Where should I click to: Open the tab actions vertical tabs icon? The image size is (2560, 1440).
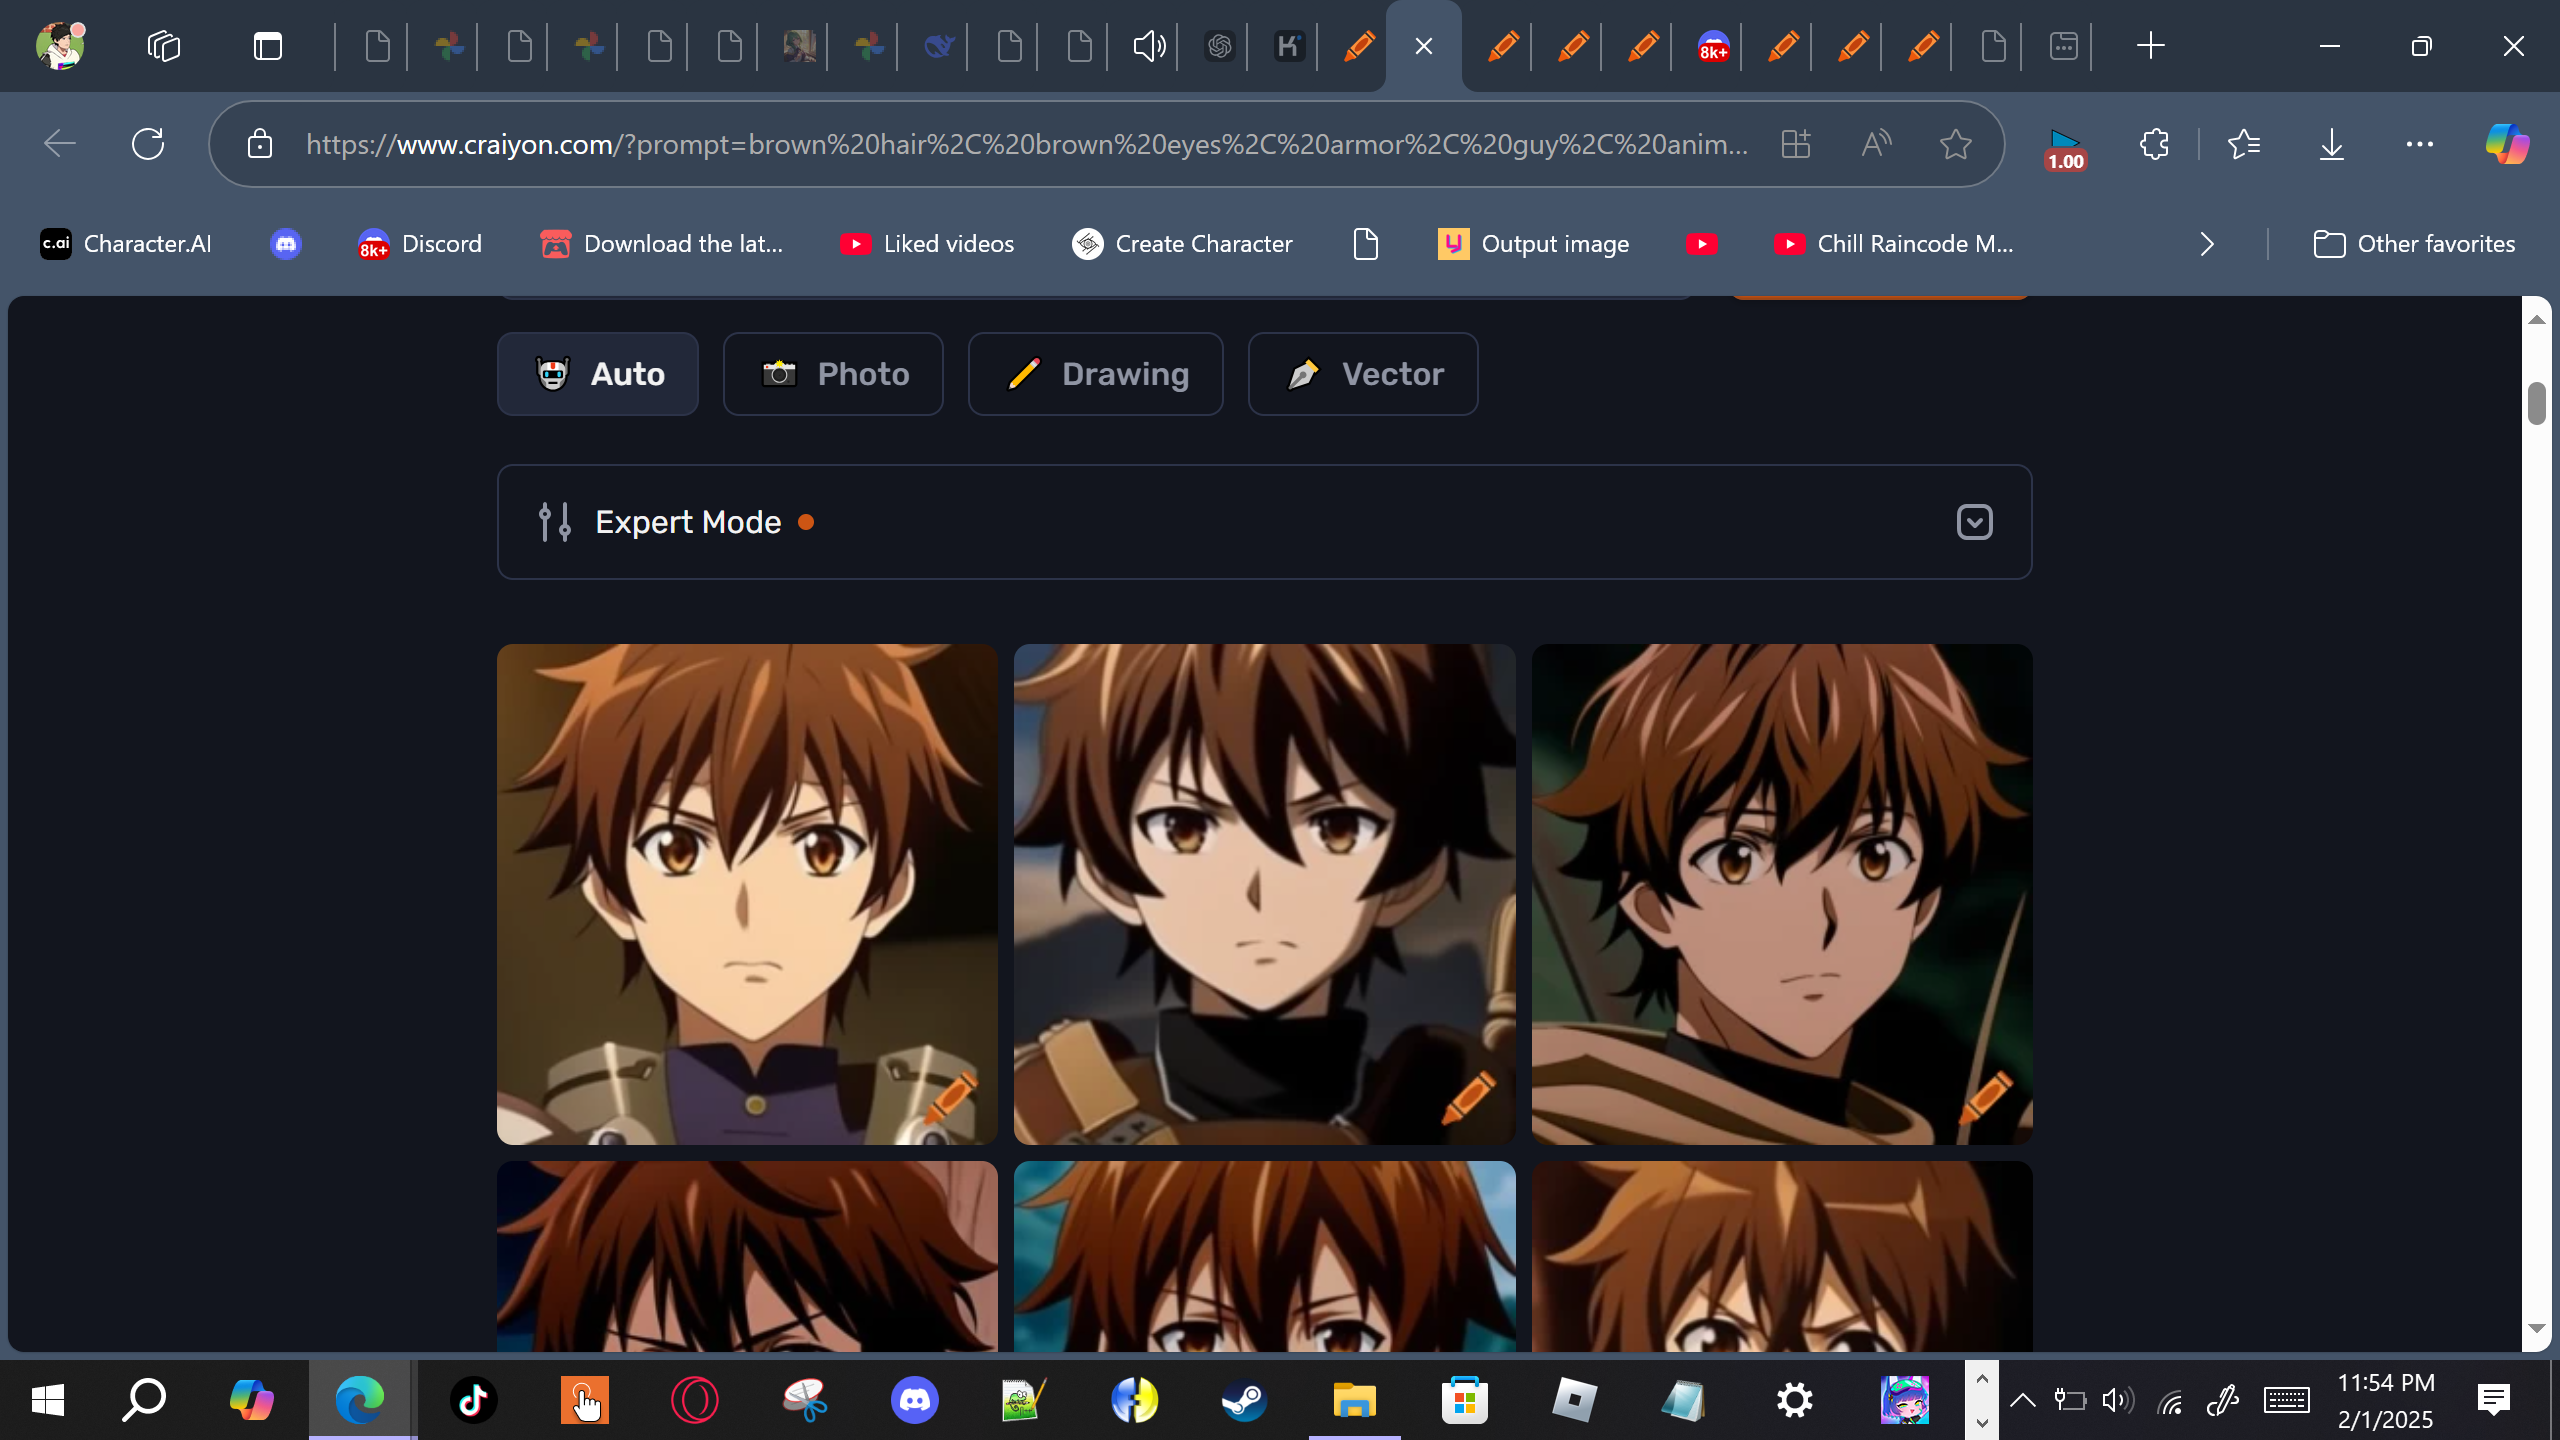pos(268,46)
